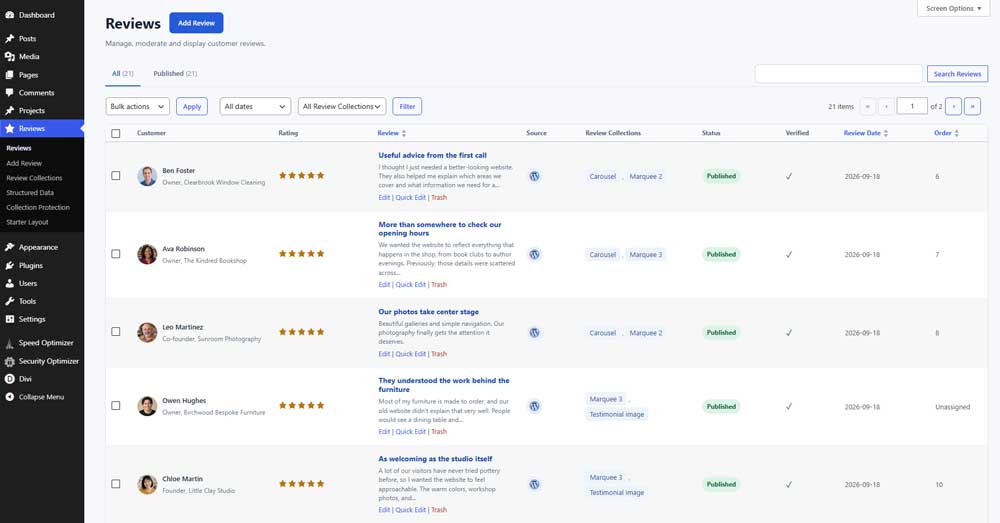This screenshot has height=523, width=1000.
Task: Click Leo Martinez's avatar thumbnail
Action: (x=147, y=332)
